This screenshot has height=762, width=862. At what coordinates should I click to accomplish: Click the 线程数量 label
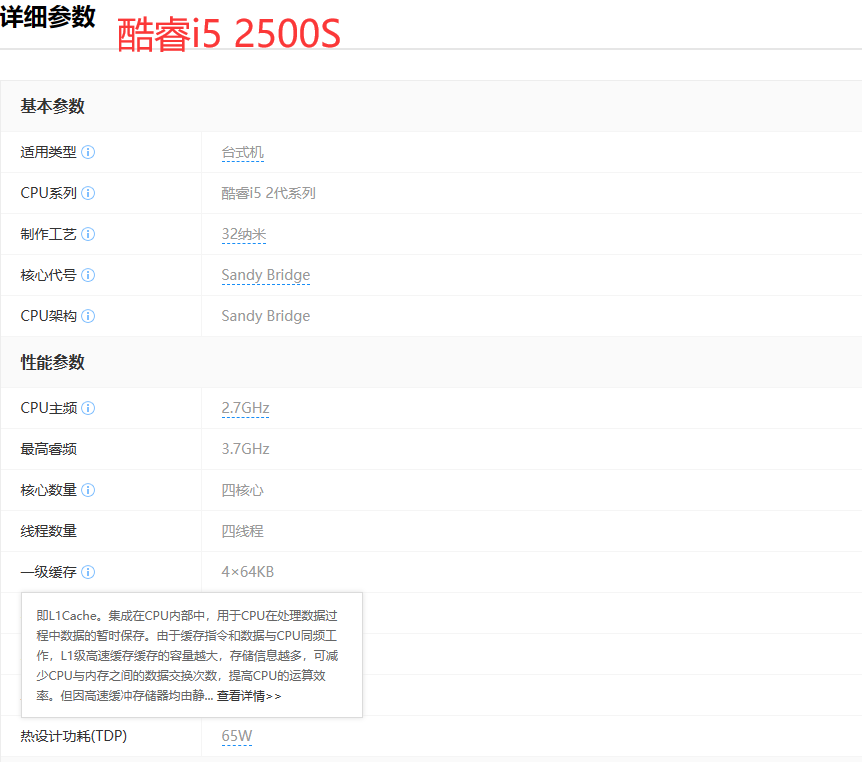tap(48, 531)
